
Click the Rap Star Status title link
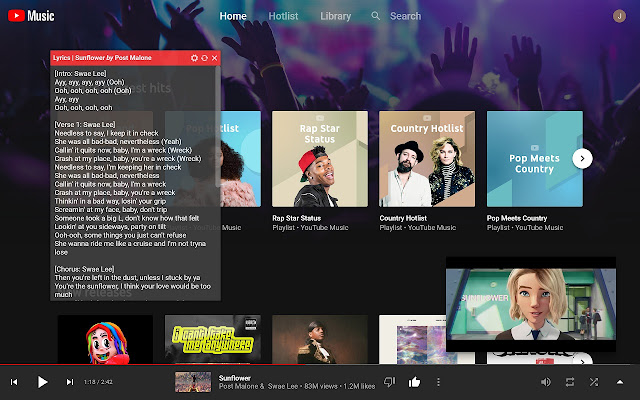[x=297, y=218]
